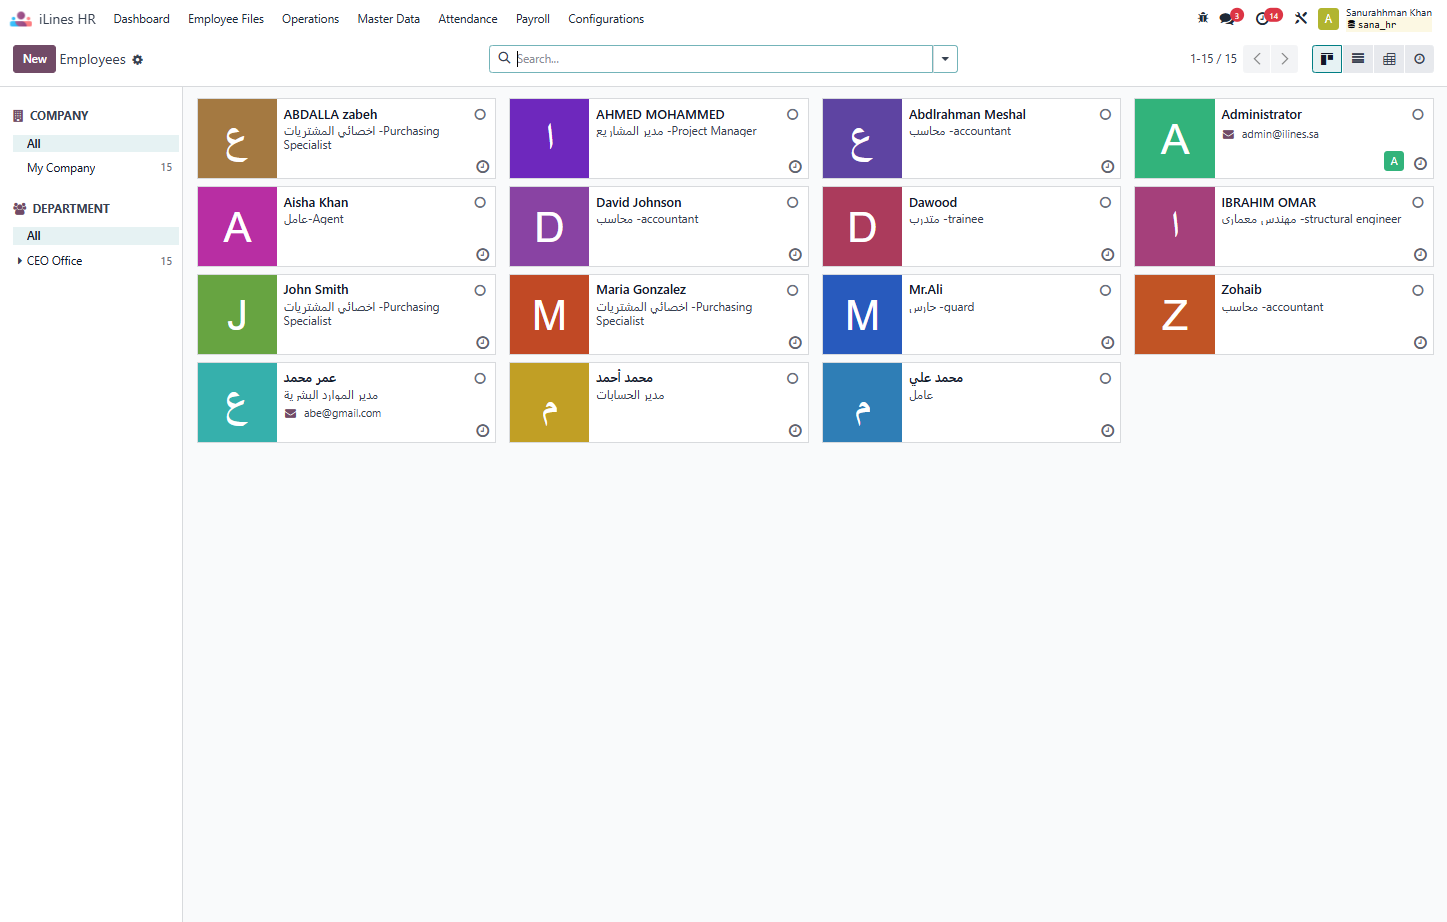Toggle presence circle on Abdlrahman Meshal card
This screenshot has height=922, width=1447.
[1106, 115]
